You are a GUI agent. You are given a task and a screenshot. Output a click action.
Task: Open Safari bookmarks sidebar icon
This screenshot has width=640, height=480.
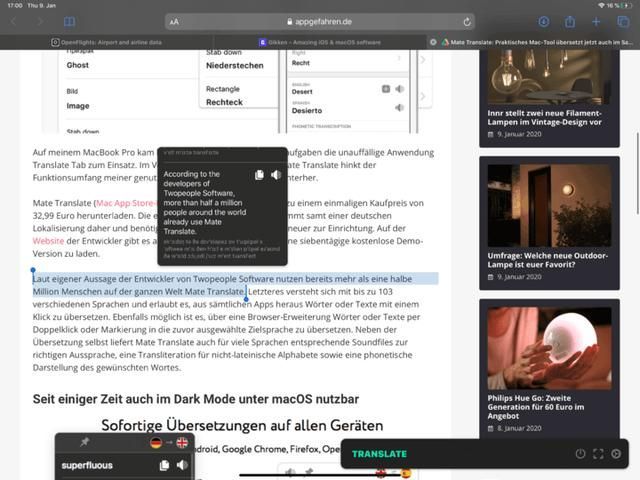[x=69, y=21]
